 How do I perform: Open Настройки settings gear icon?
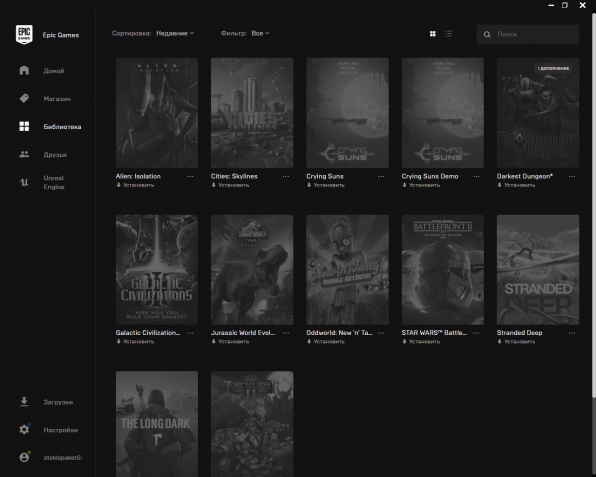24,429
